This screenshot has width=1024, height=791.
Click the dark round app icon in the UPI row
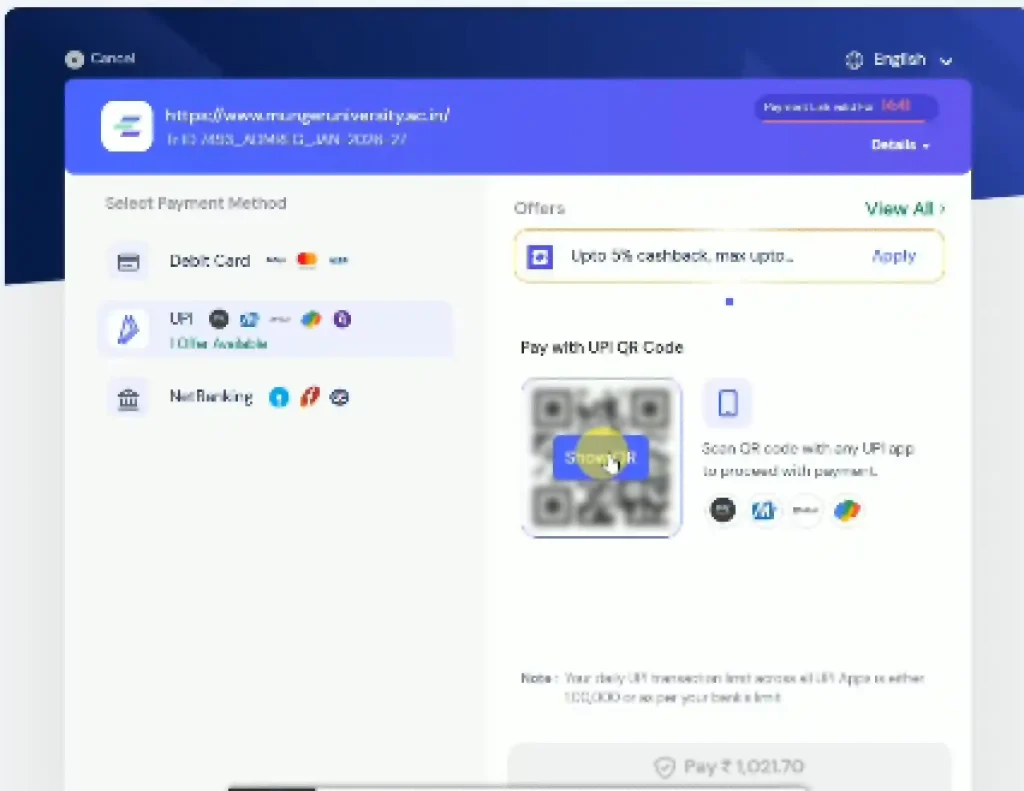pyautogui.click(x=219, y=319)
